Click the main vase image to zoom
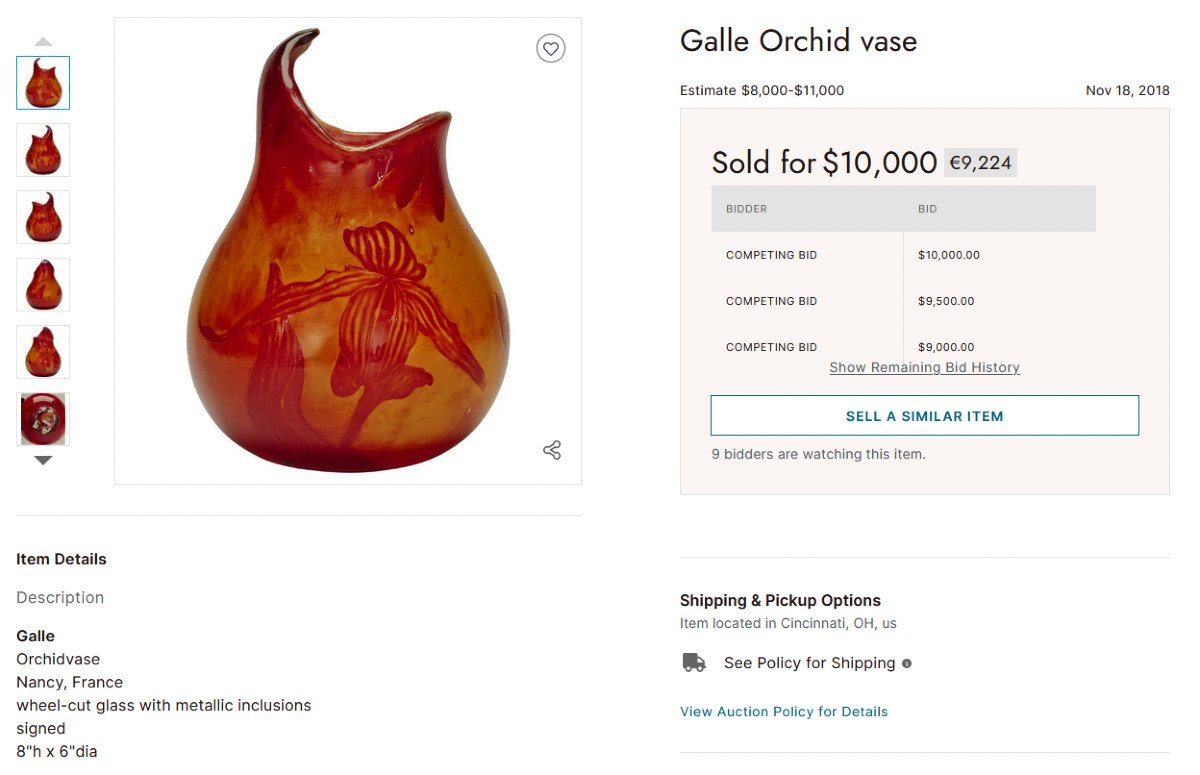Image resolution: width=1200 pixels, height=775 pixels. 348,250
